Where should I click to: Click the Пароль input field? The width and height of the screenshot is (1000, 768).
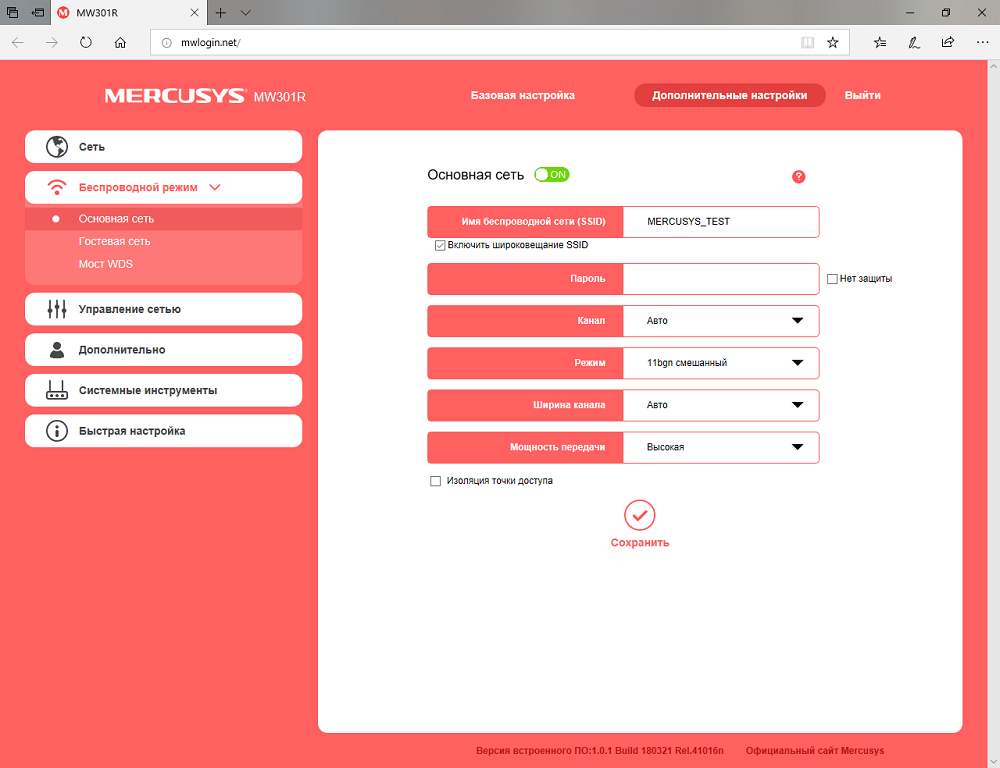pyautogui.click(x=721, y=279)
